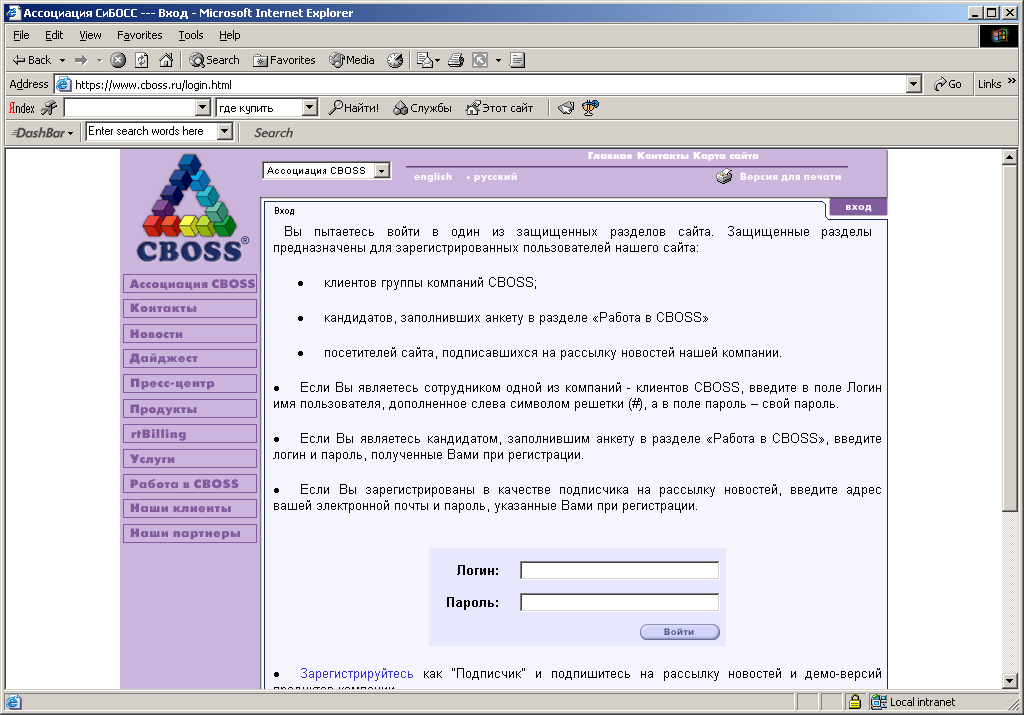Click the Yandex bar trophy icon
1024x715 pixels.
[x=590, y=108]
